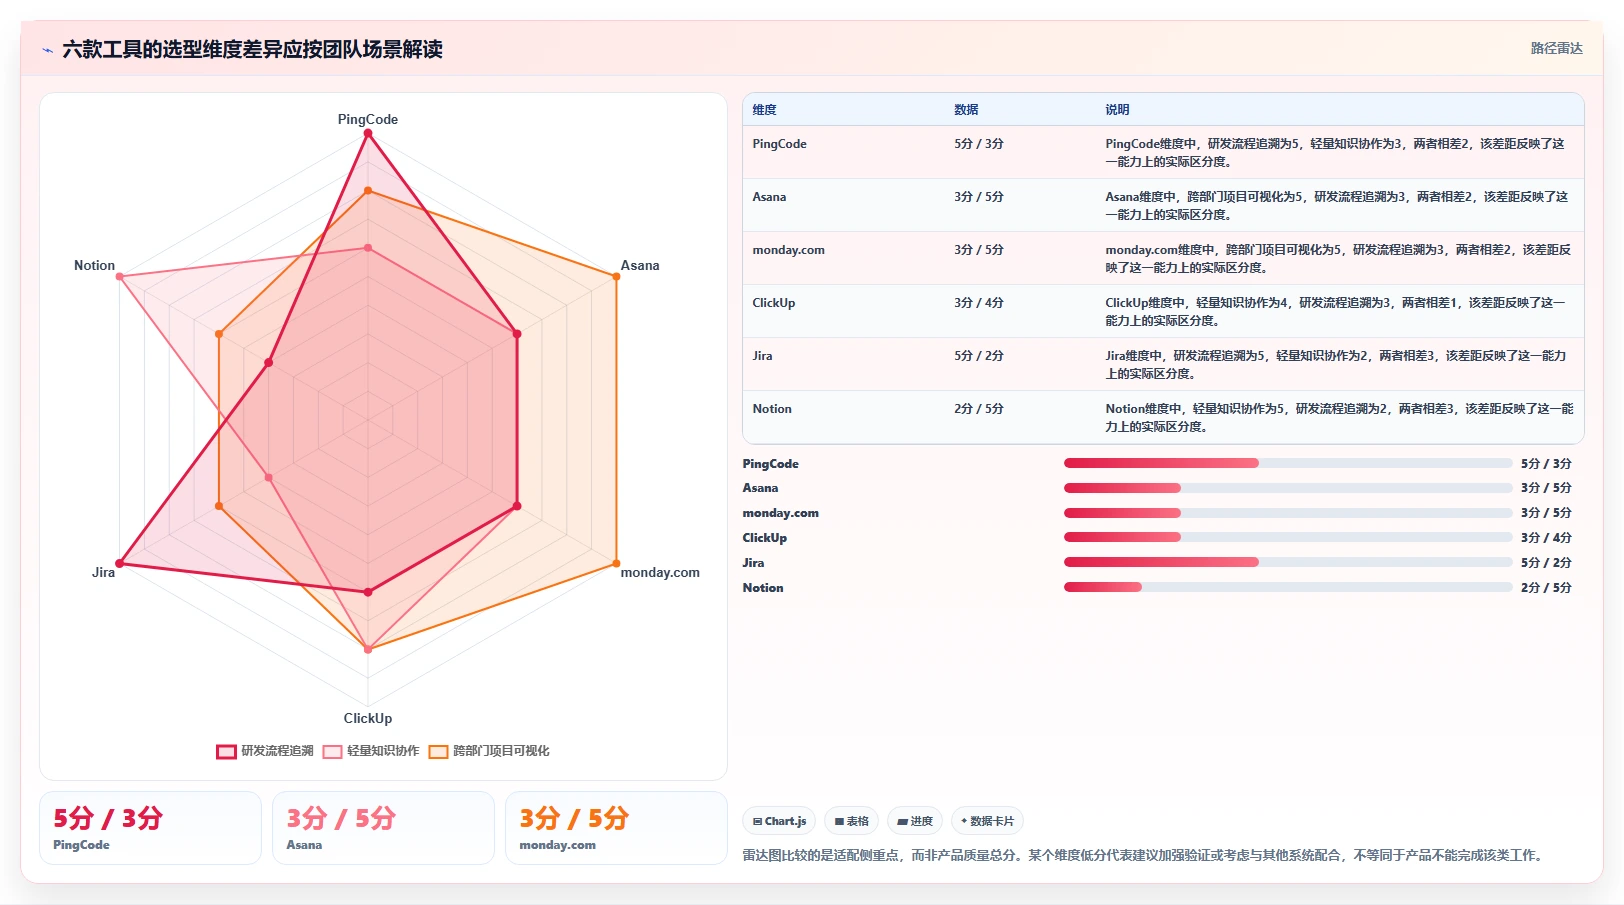
Task: Open the PingCode score card
Action: click(x=150, y=828)
